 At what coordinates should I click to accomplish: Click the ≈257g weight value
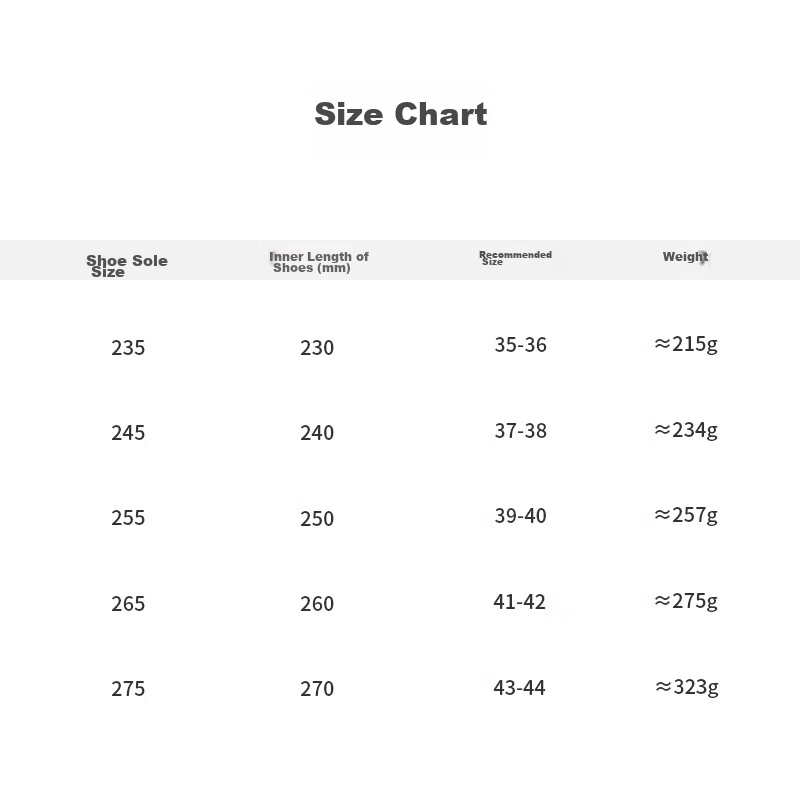point(686,515)
